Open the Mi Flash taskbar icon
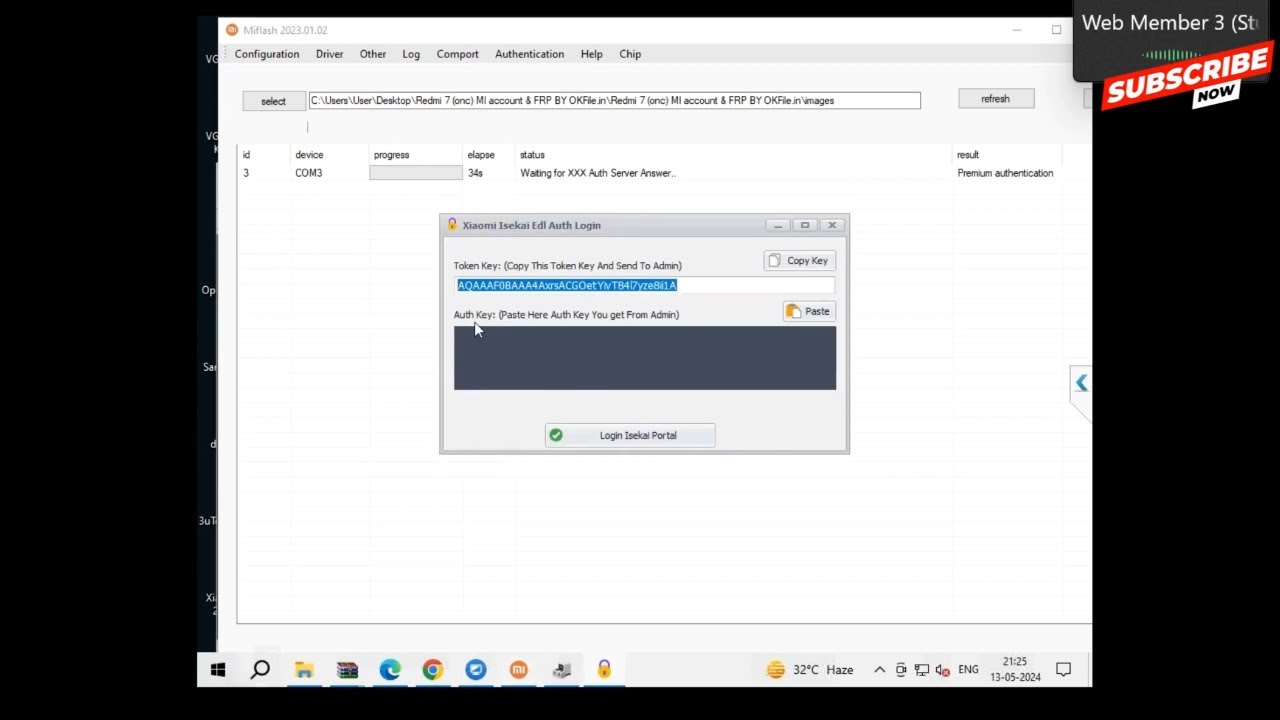 [518, 670]
